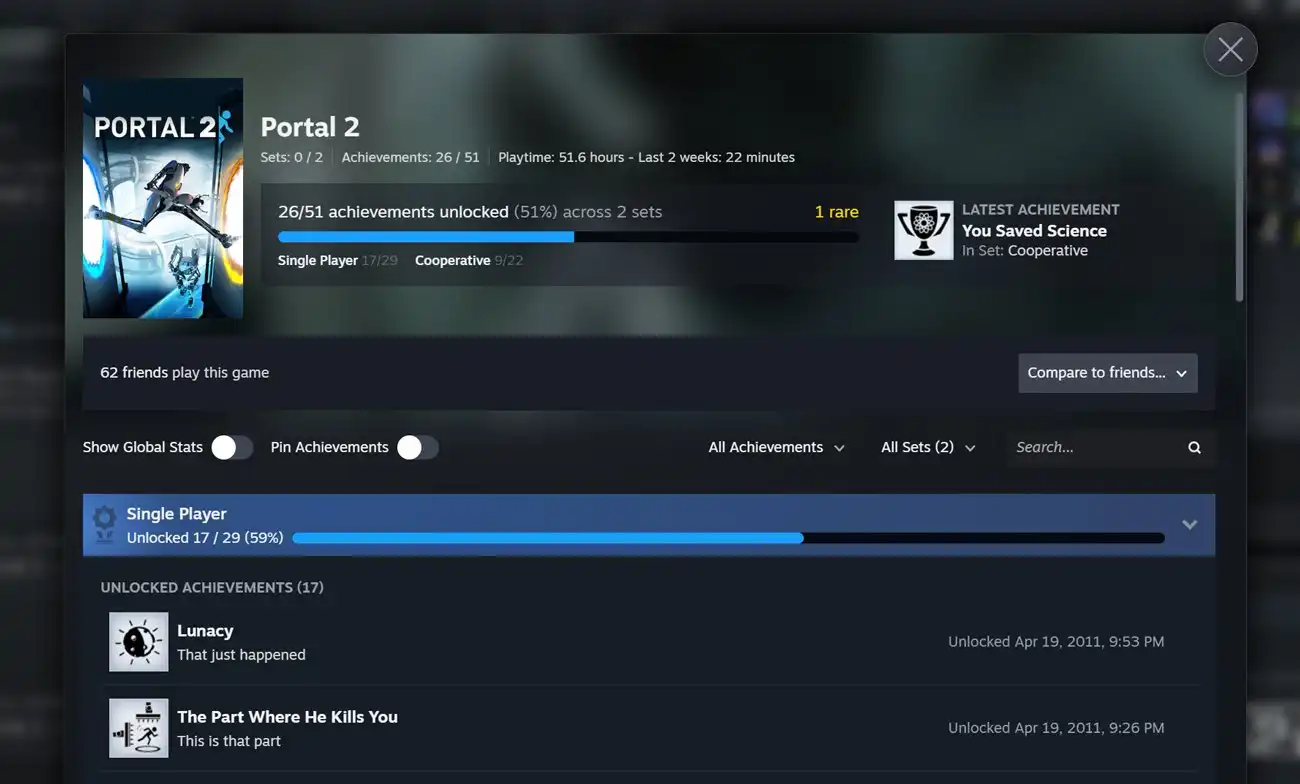Click the Lunacy achievement icon

point(139,642)
